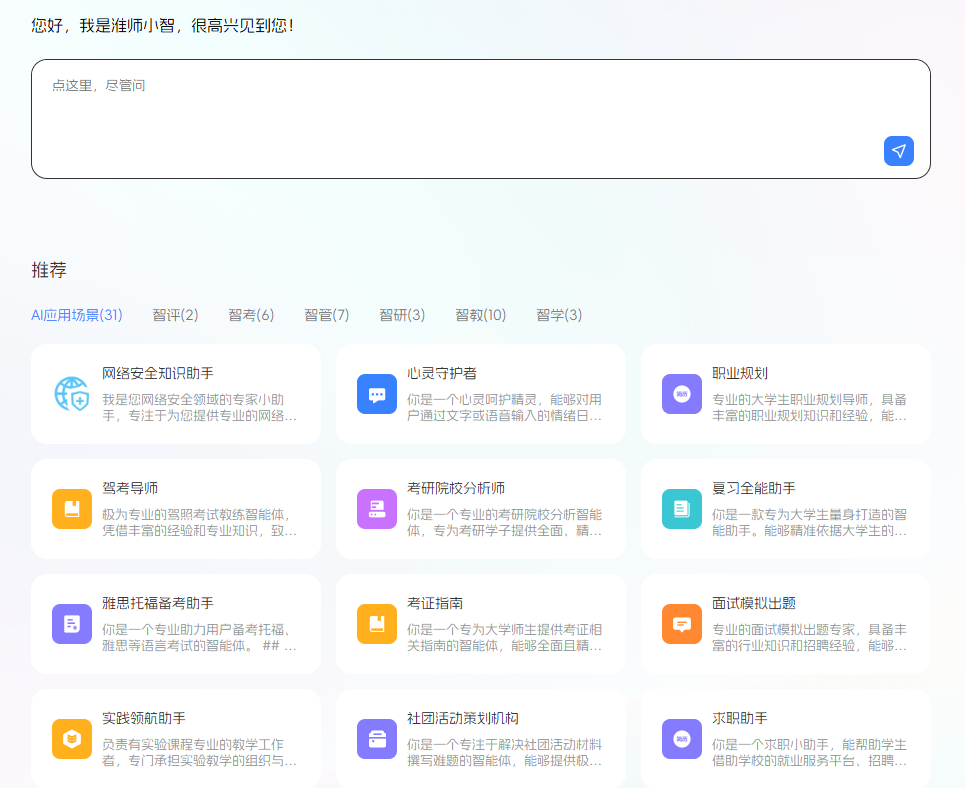The height and width of the screenshot is (788, 965).
Task: Select the 考研院校分析师 purple icon
Action: point(376,509)
